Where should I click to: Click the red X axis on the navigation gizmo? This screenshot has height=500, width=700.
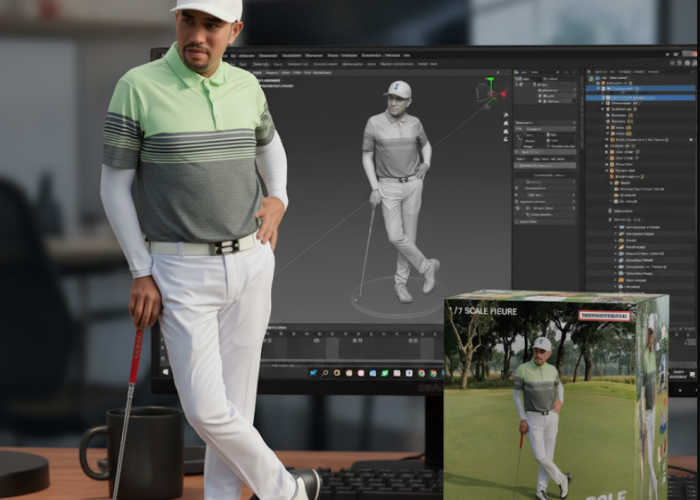pyautogui.click(x=503, y=94)
